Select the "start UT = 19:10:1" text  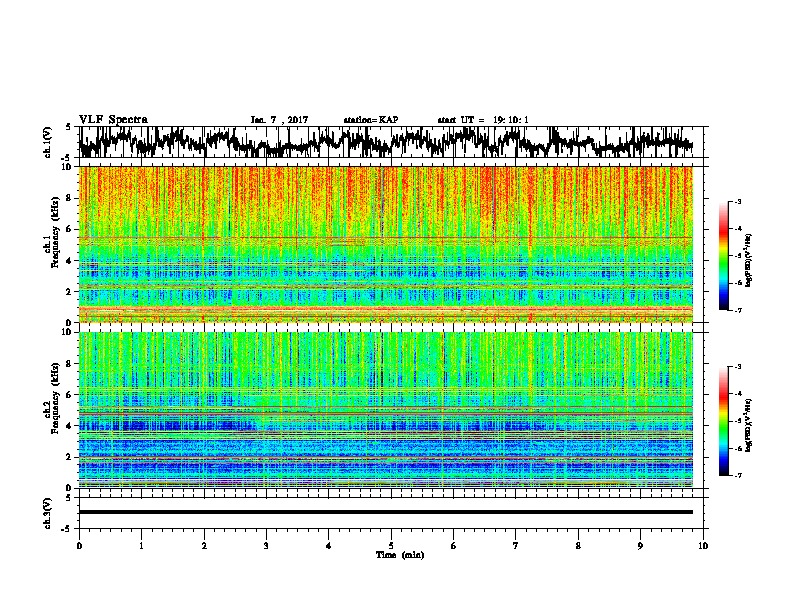483,120
